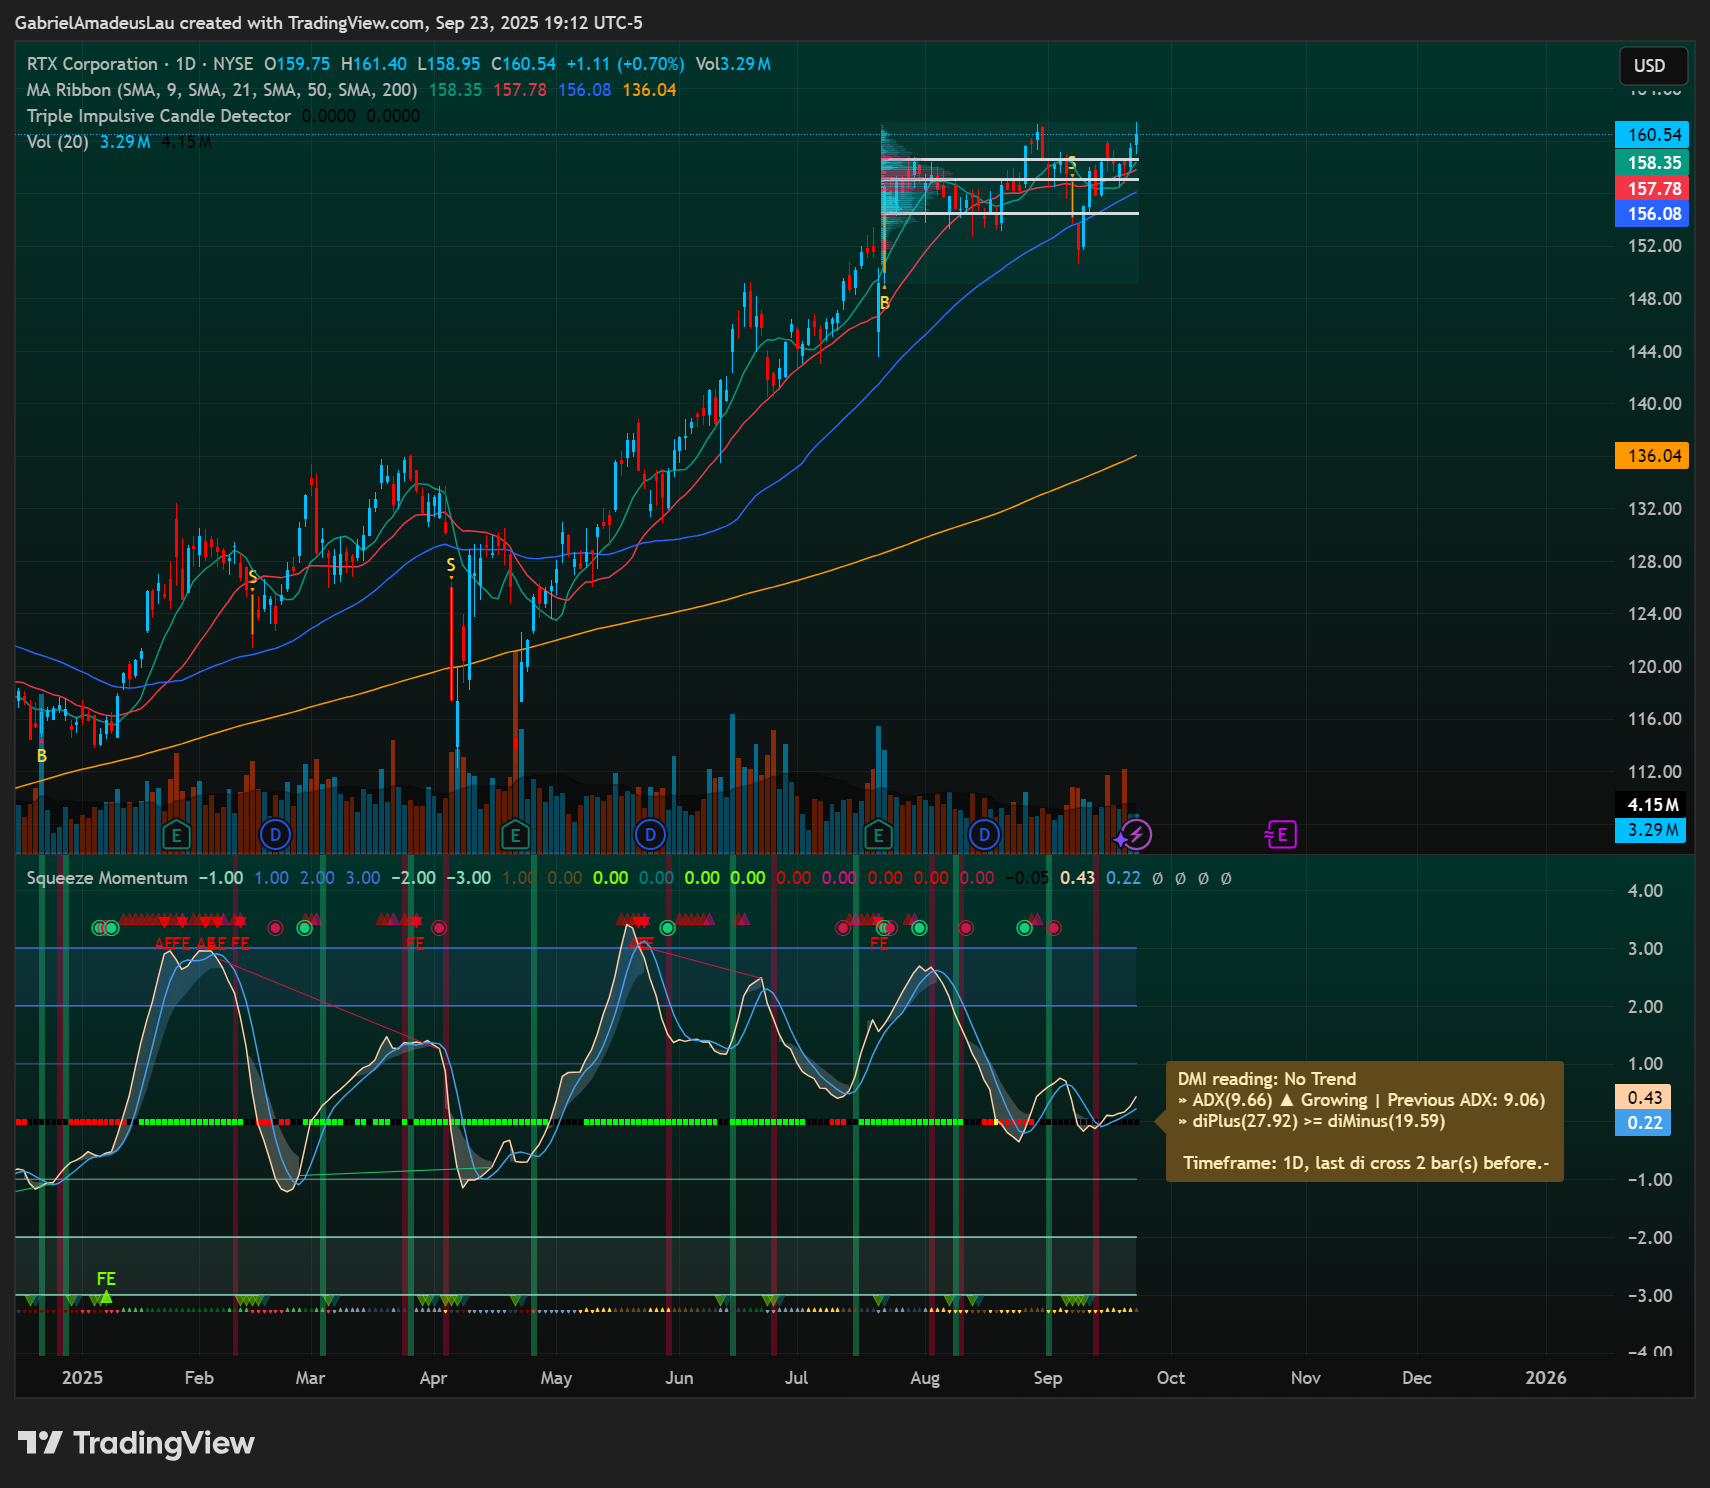1710x1488 pixels.
Task: Click the +1.11 (+0.70%) change value
Action: [625, 64]
